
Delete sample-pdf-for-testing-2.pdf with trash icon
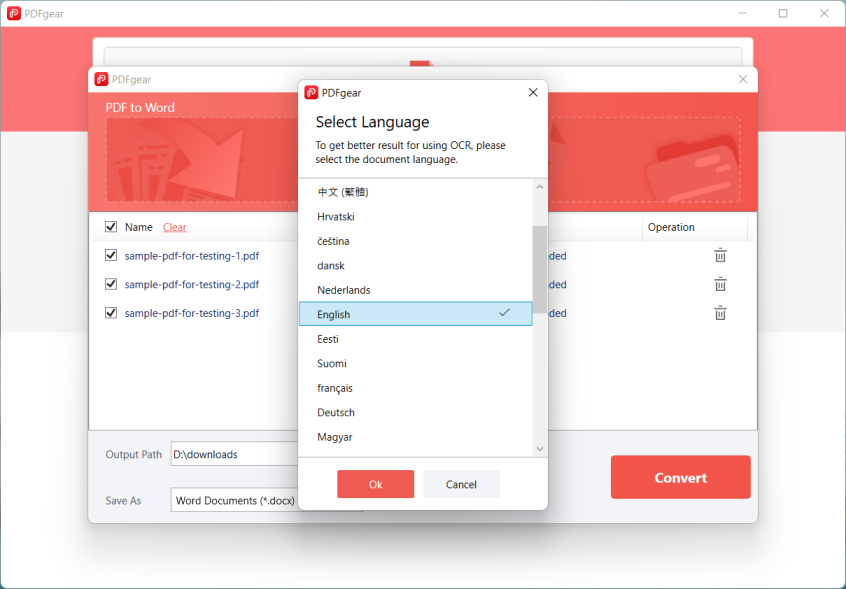click(720, 284)
